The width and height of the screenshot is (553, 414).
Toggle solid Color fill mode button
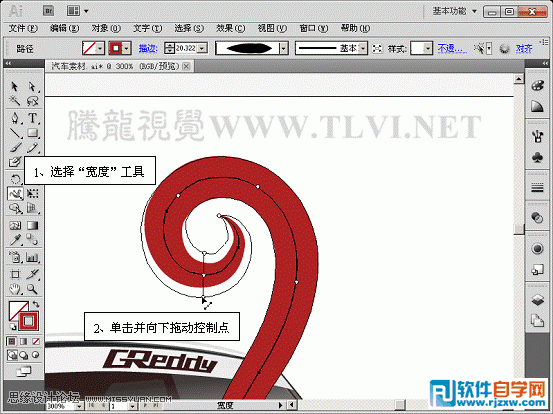coord(12,341)
